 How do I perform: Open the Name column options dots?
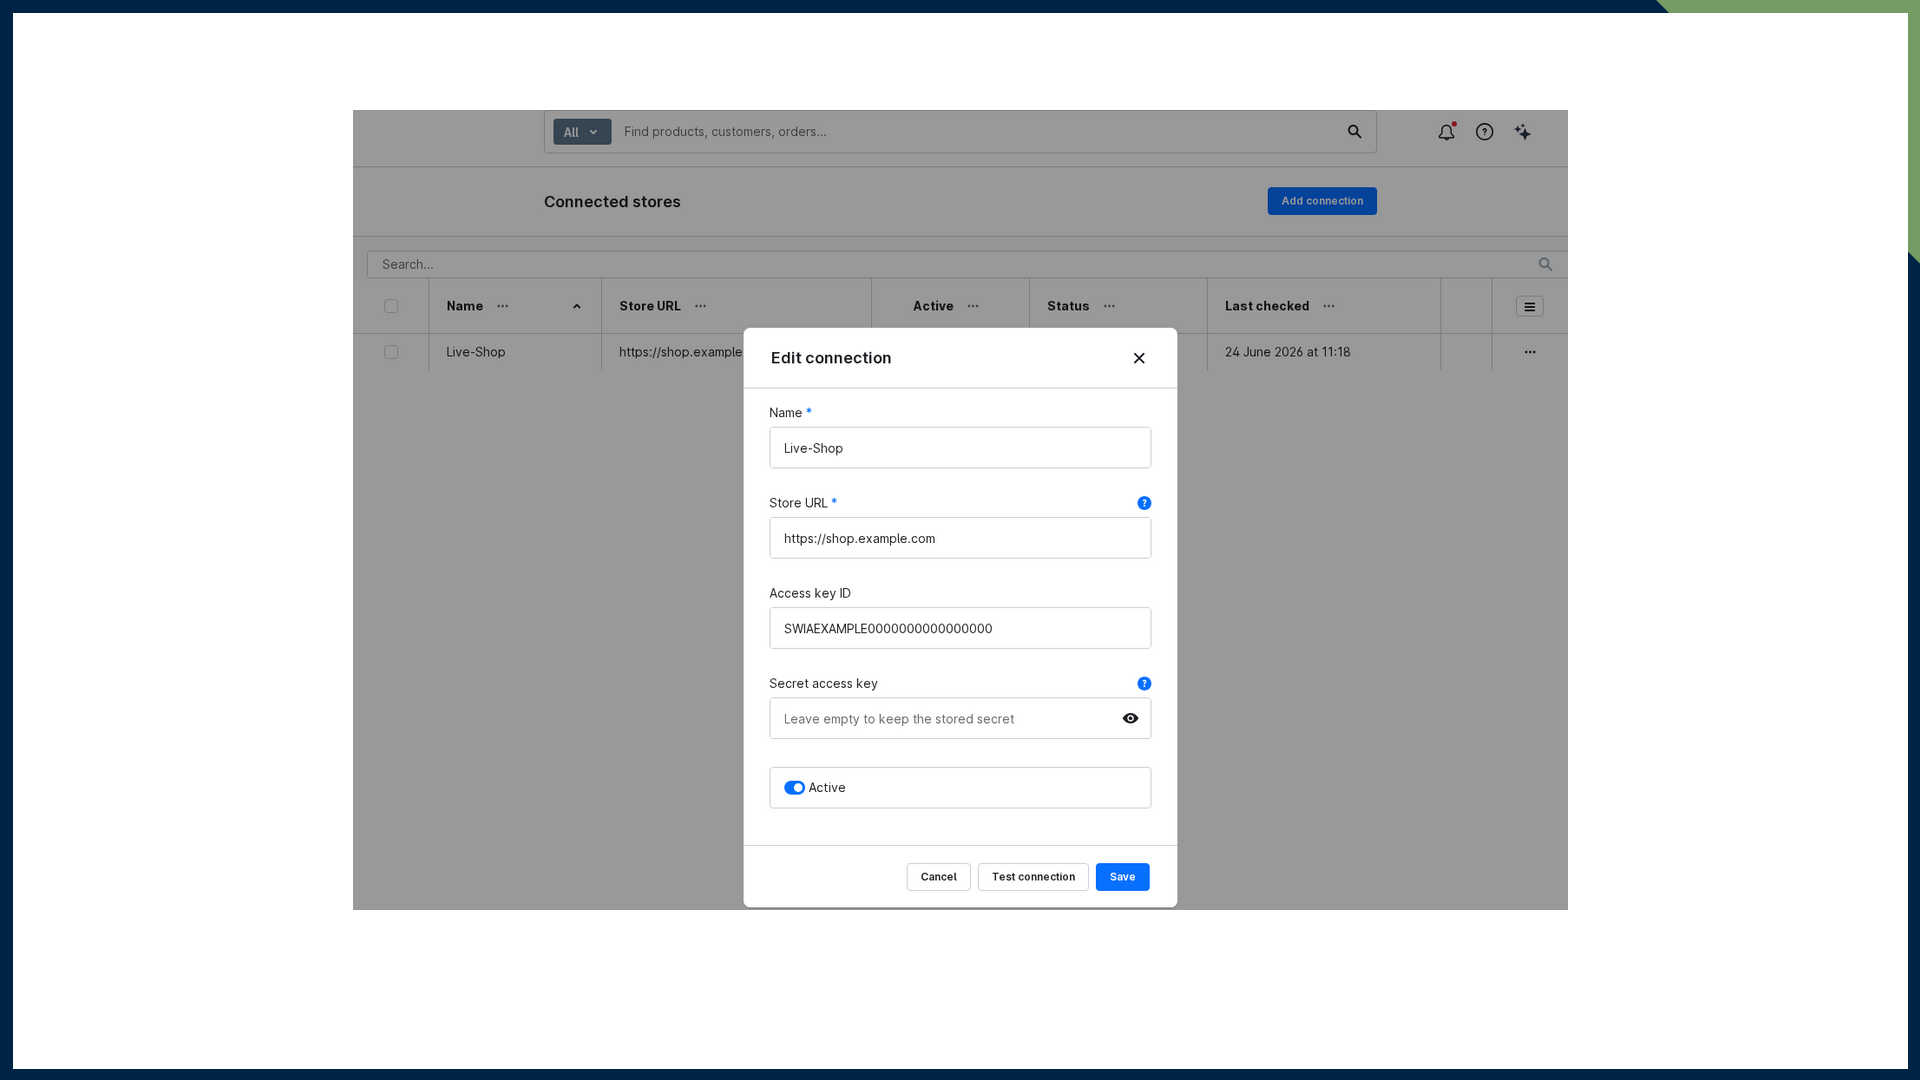502,306
